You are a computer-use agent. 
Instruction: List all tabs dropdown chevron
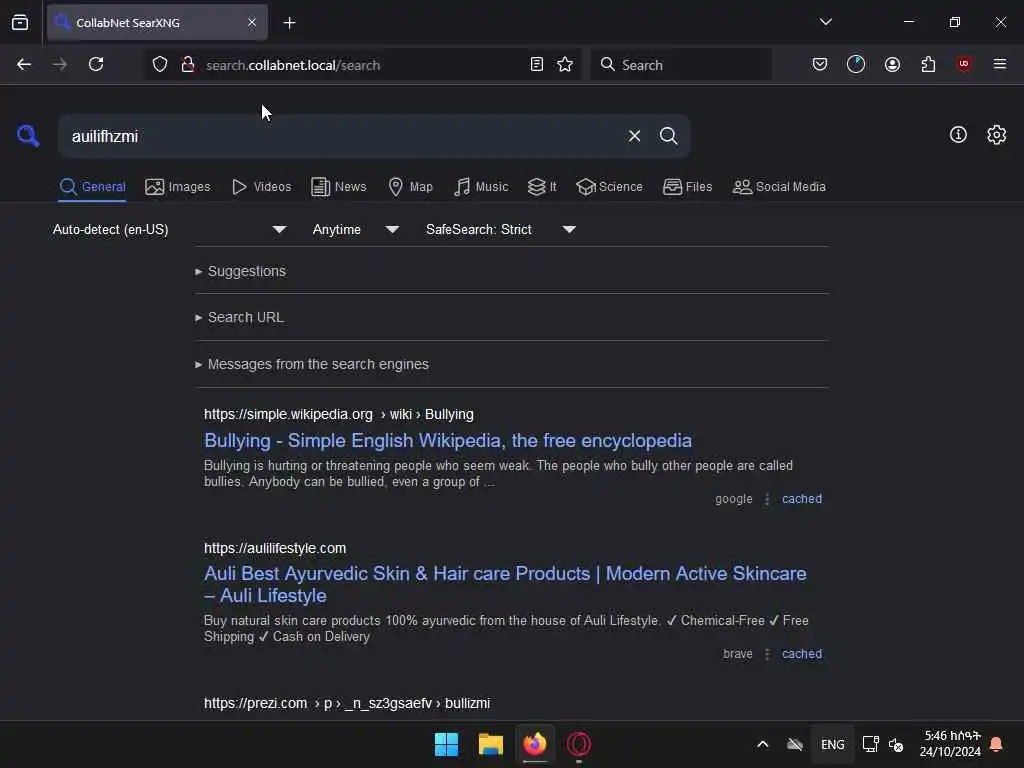tap(825, 22)
